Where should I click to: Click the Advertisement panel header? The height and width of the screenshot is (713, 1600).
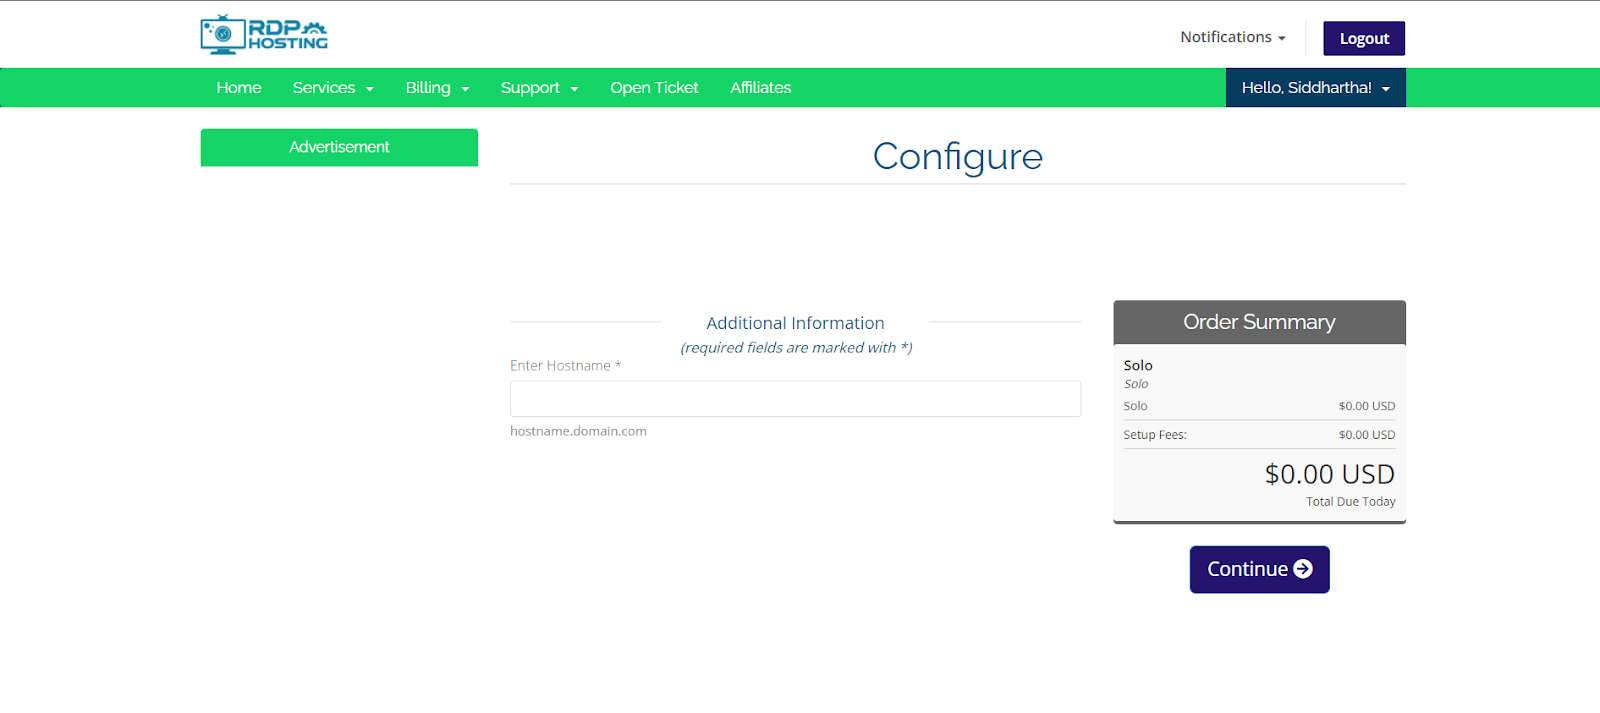(339, 147)
